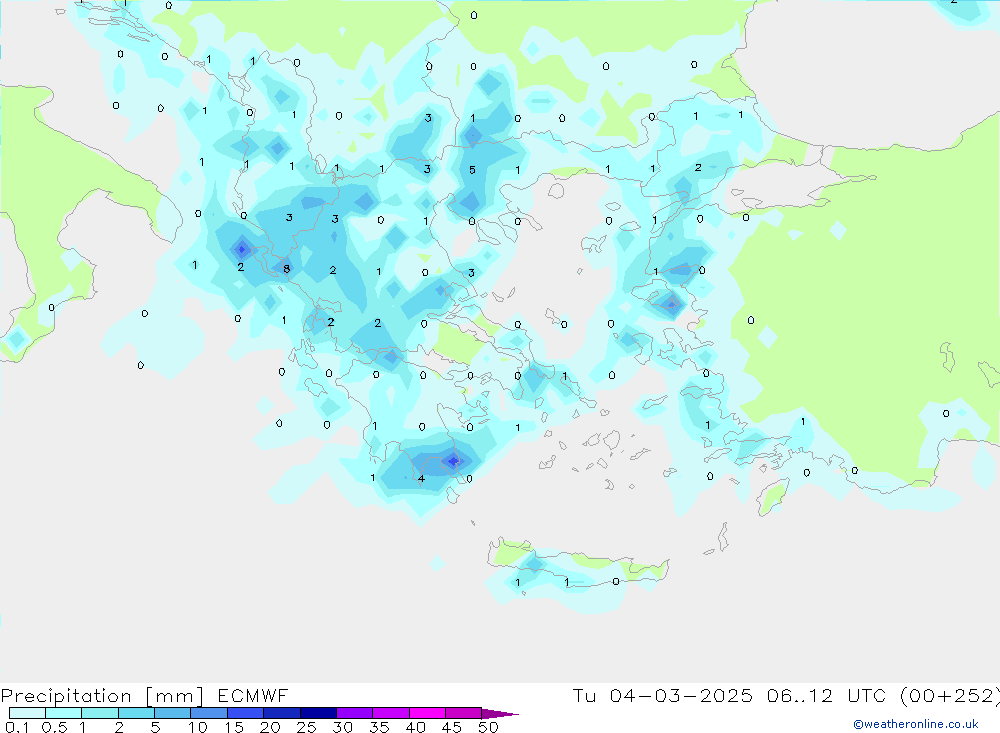Pick the 25–30 mm navy legend swatch
The image size is (1000, 733).
[x=318, y=713]
